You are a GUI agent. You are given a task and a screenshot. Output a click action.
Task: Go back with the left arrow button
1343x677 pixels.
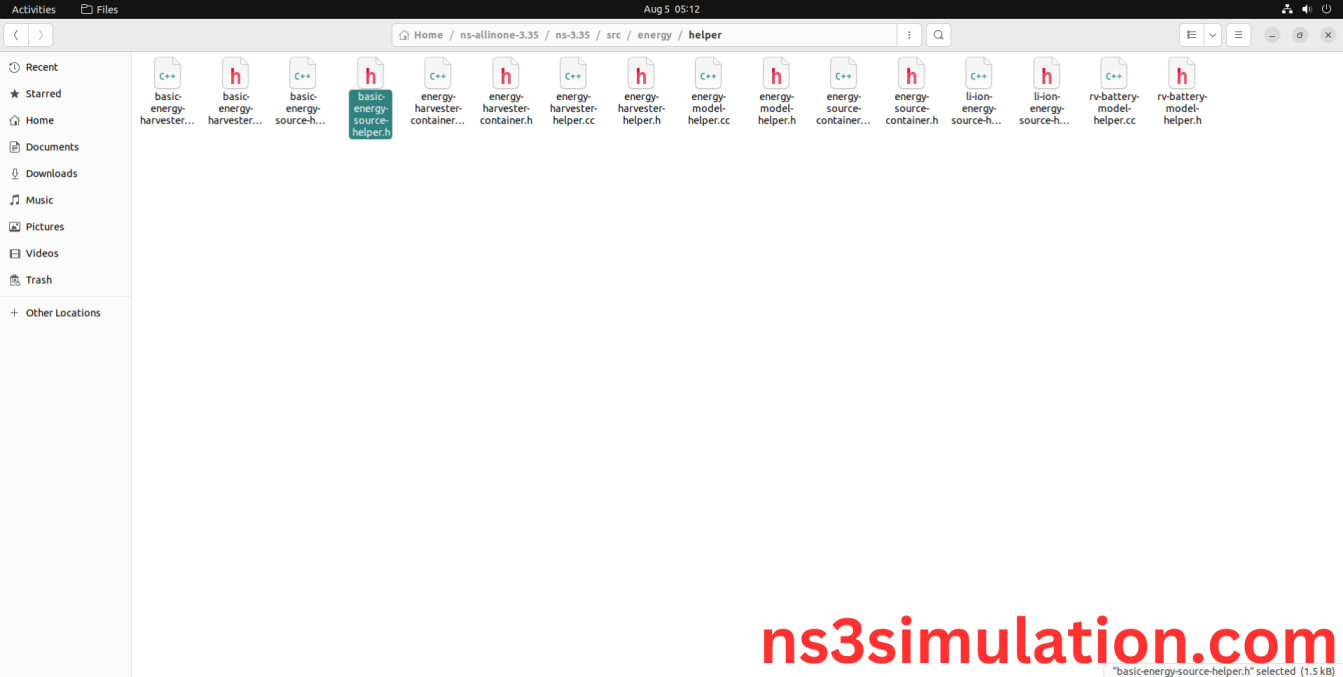16,35
